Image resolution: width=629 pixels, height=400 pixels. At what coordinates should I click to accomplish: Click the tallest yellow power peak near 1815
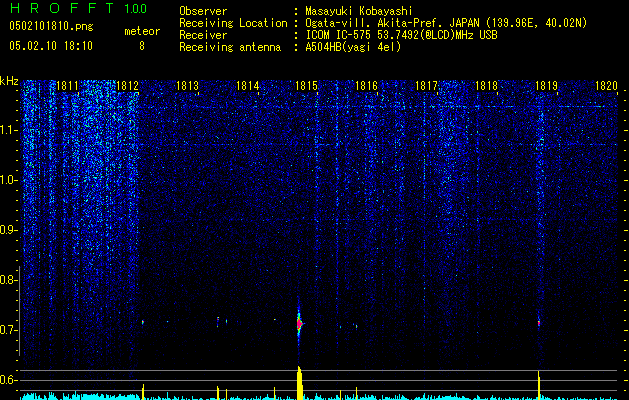tap(300, 383)
